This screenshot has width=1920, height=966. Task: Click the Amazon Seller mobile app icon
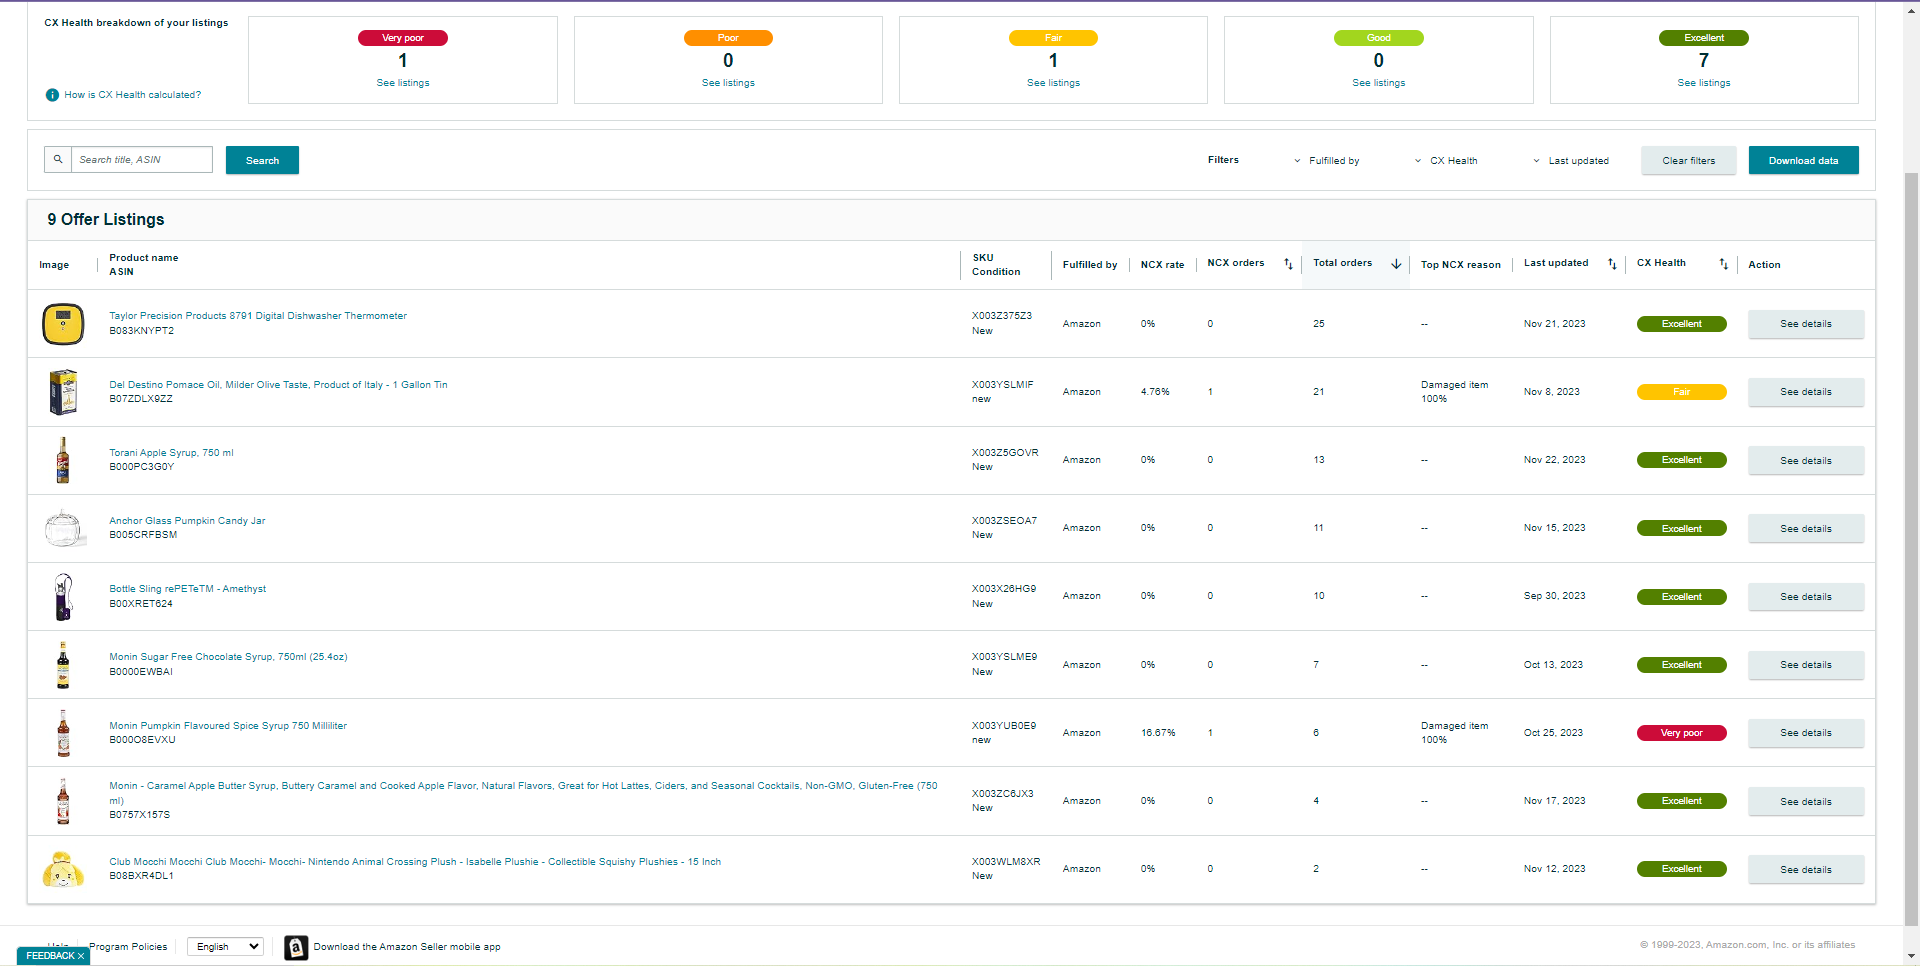[x=296, y=947]
